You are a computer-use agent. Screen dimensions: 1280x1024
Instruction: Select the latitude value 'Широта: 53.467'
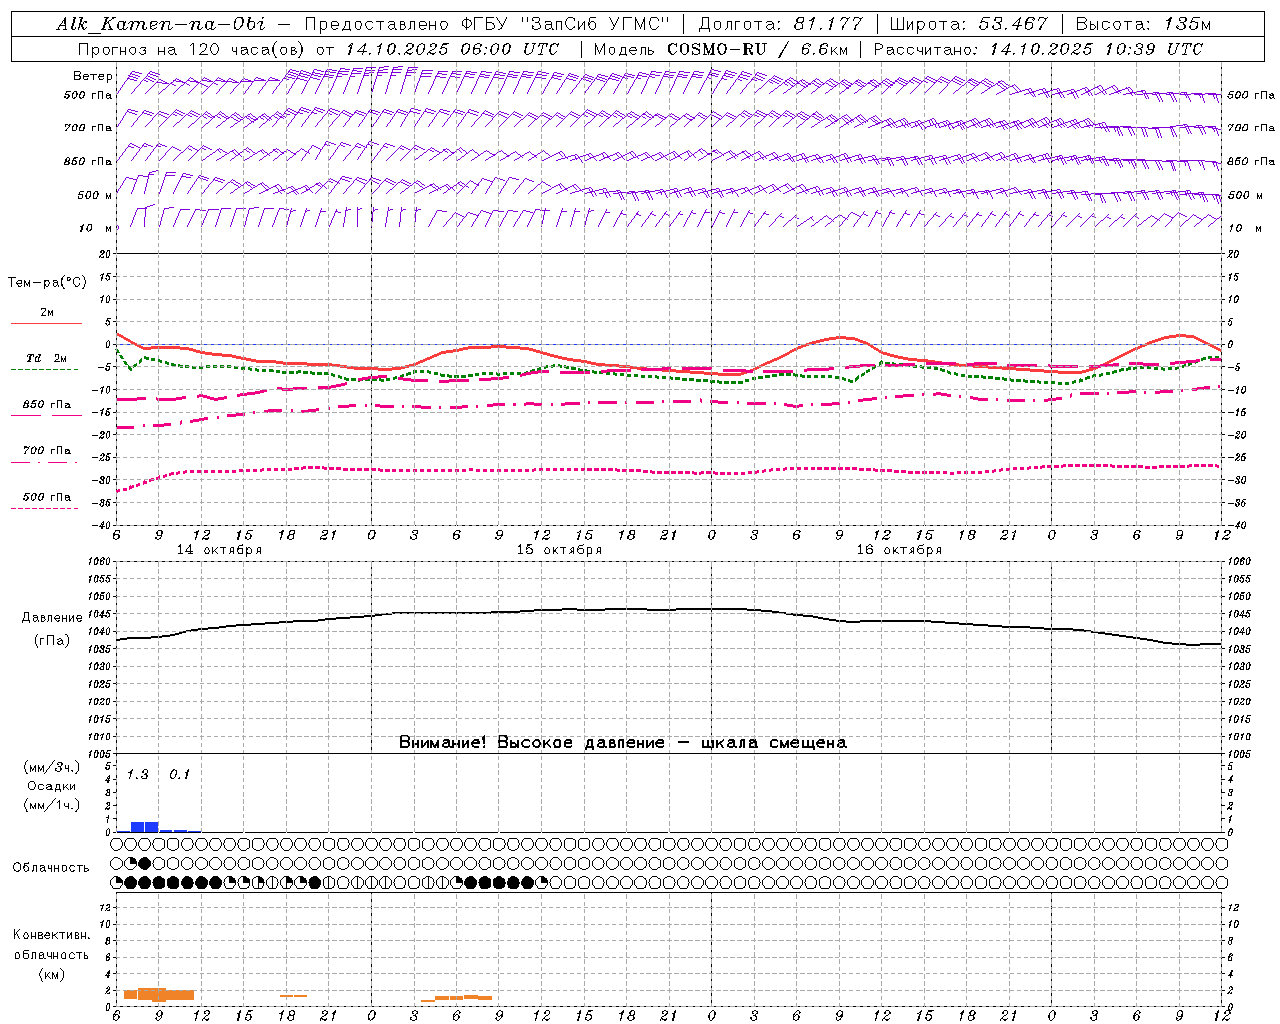click(968, 24)
